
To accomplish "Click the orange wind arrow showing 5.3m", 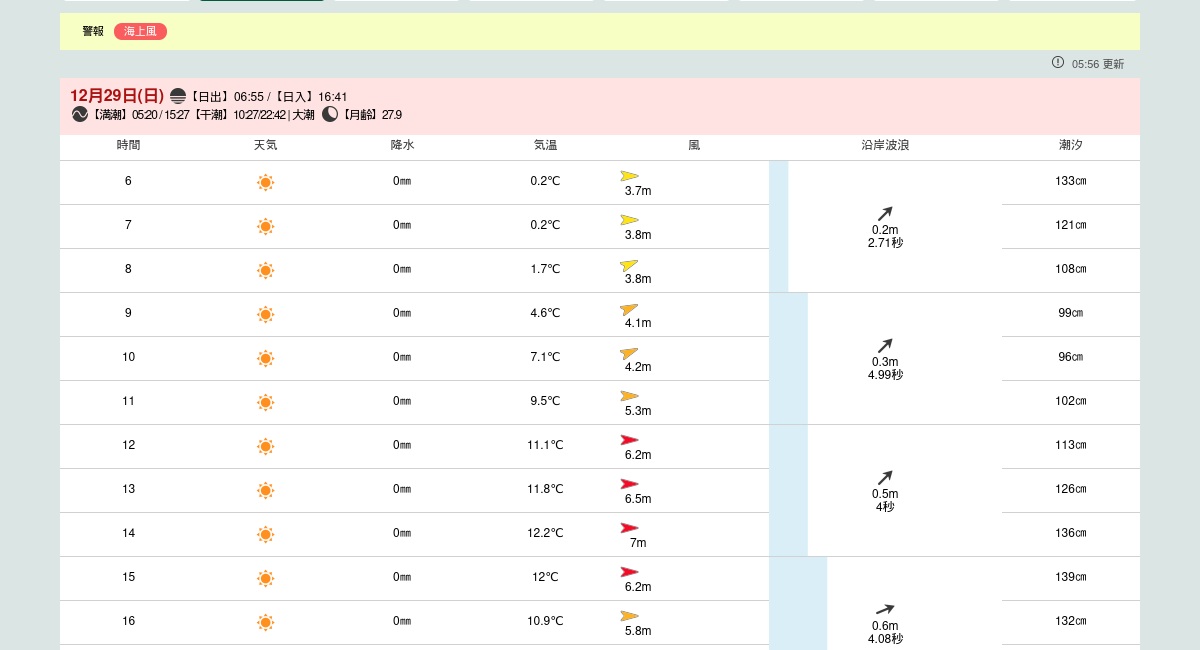I will (x=629, y=396).
